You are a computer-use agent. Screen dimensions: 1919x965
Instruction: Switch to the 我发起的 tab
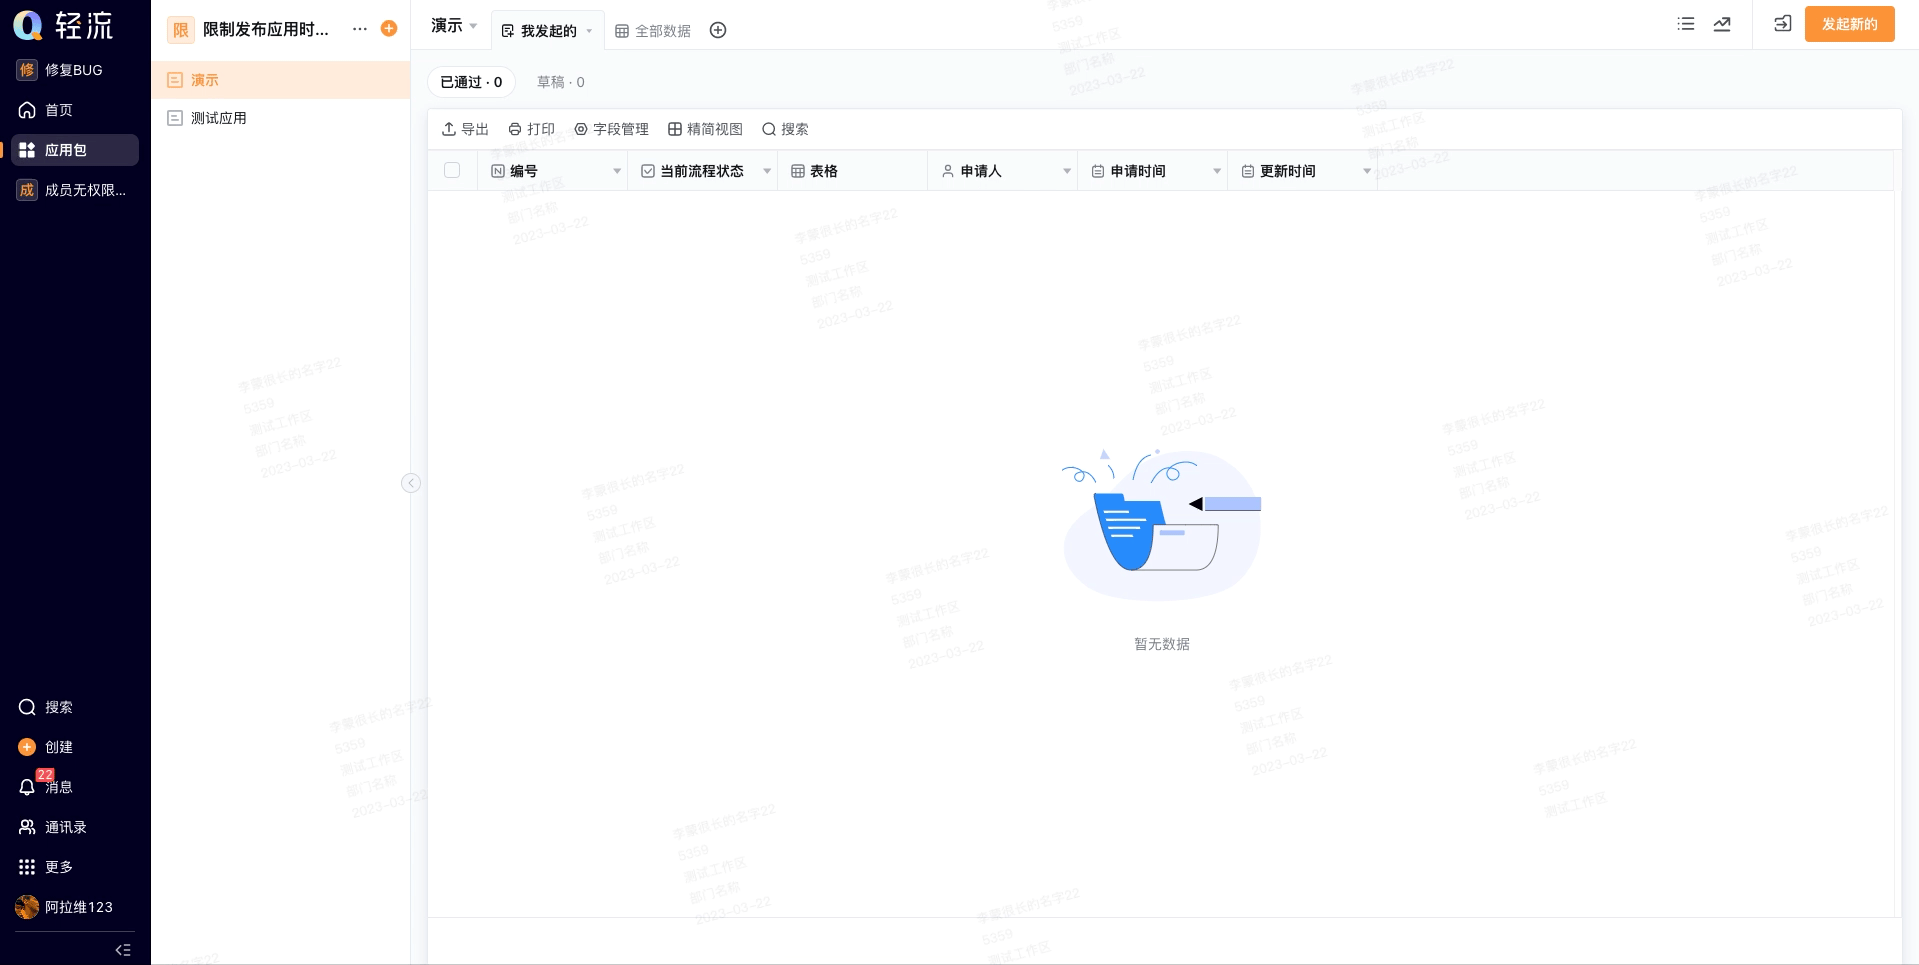coord(548,31)
